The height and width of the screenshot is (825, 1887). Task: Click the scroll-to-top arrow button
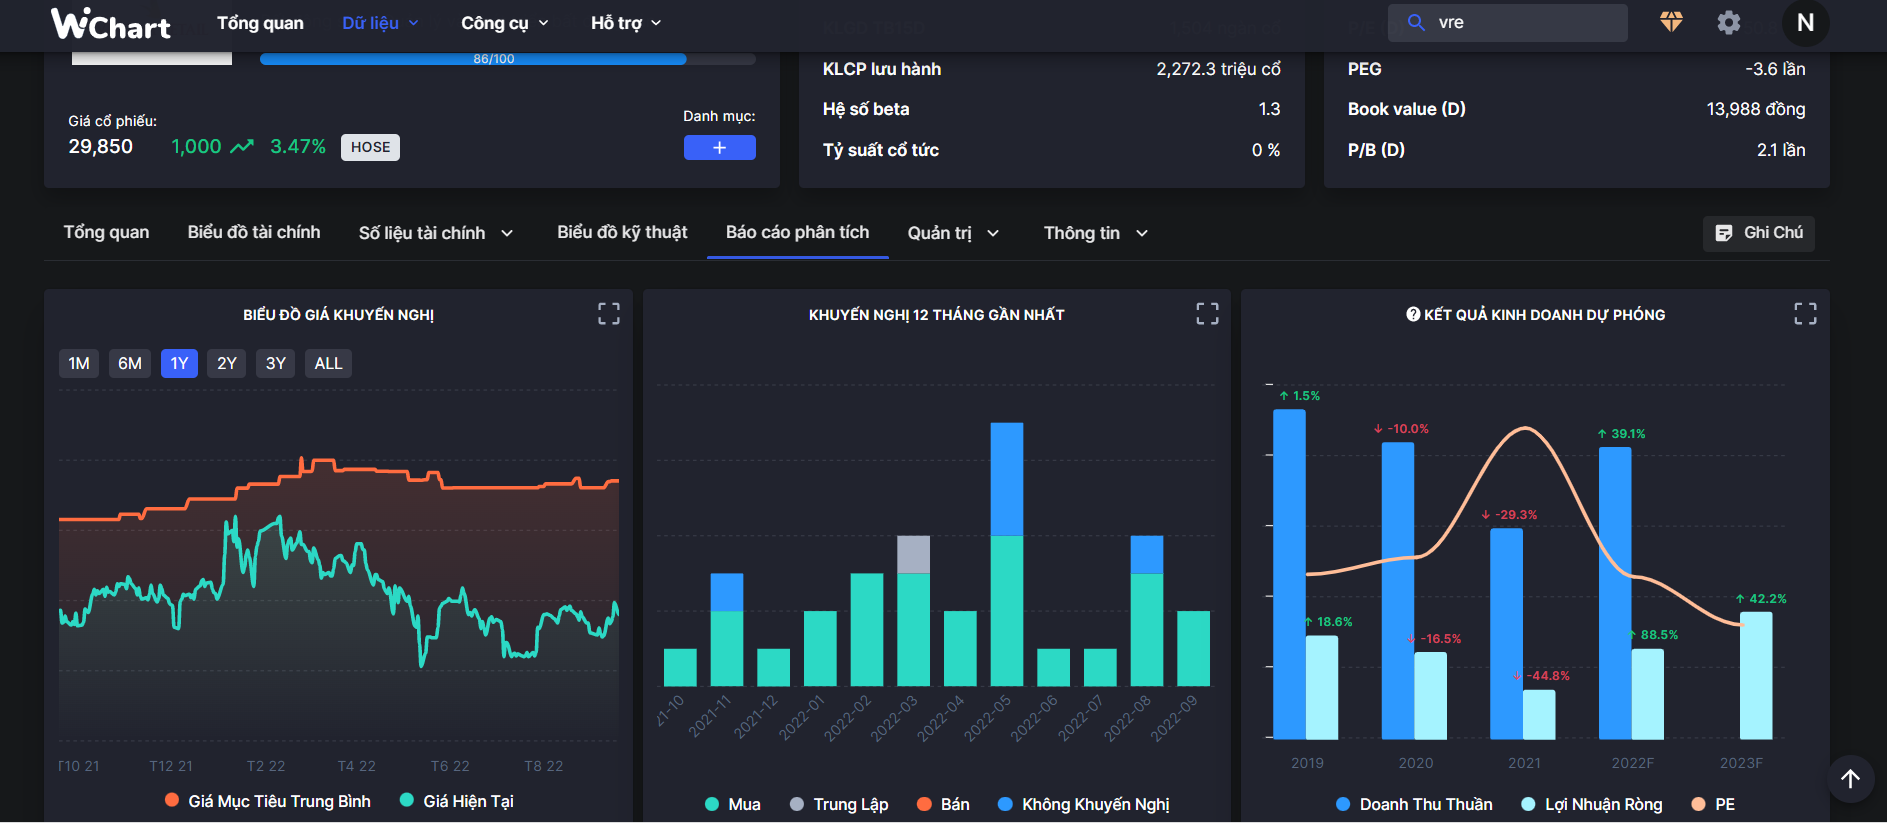click(x=1850, y=778)
